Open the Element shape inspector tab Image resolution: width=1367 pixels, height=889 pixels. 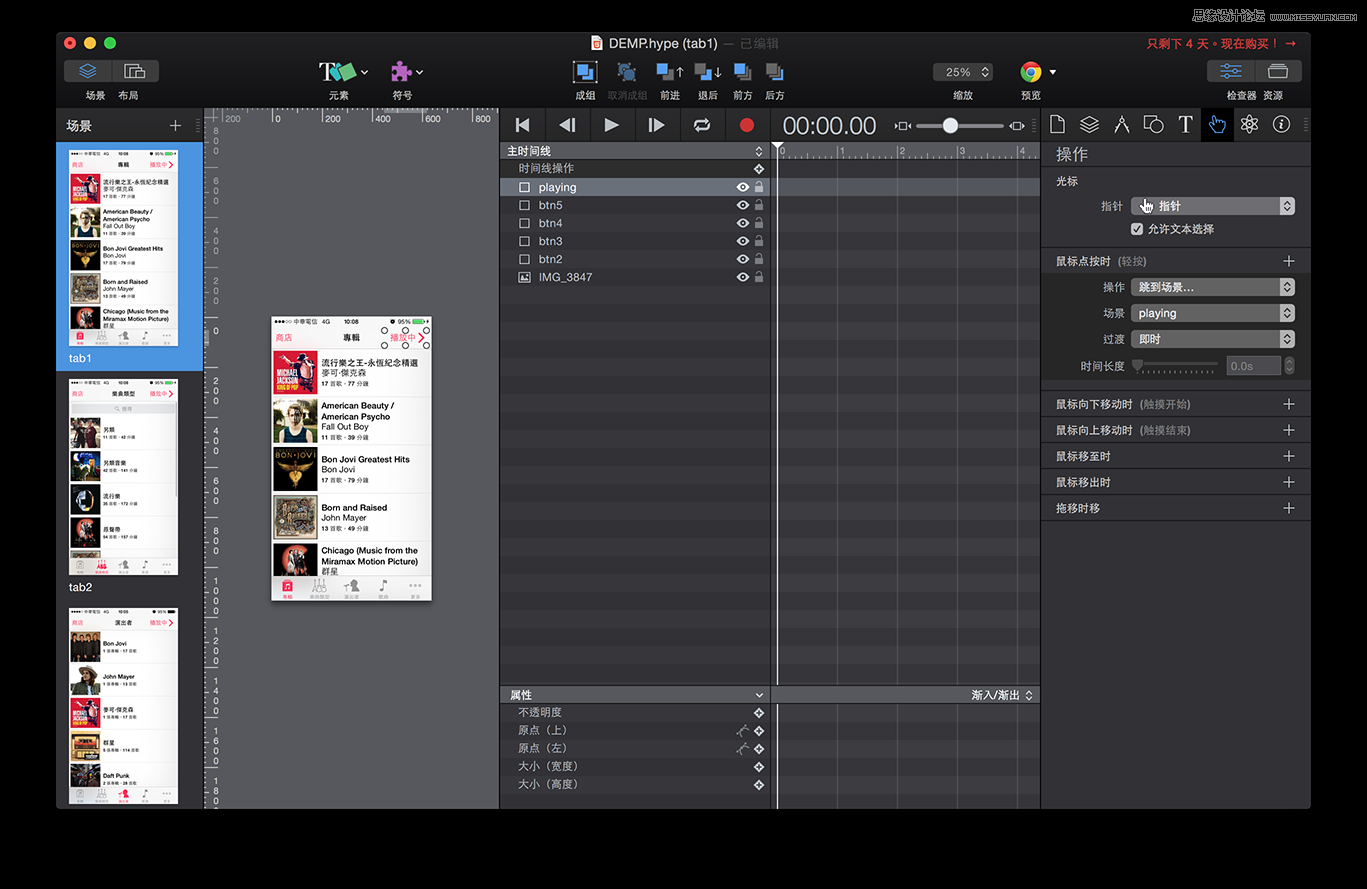pos(1153,124)
